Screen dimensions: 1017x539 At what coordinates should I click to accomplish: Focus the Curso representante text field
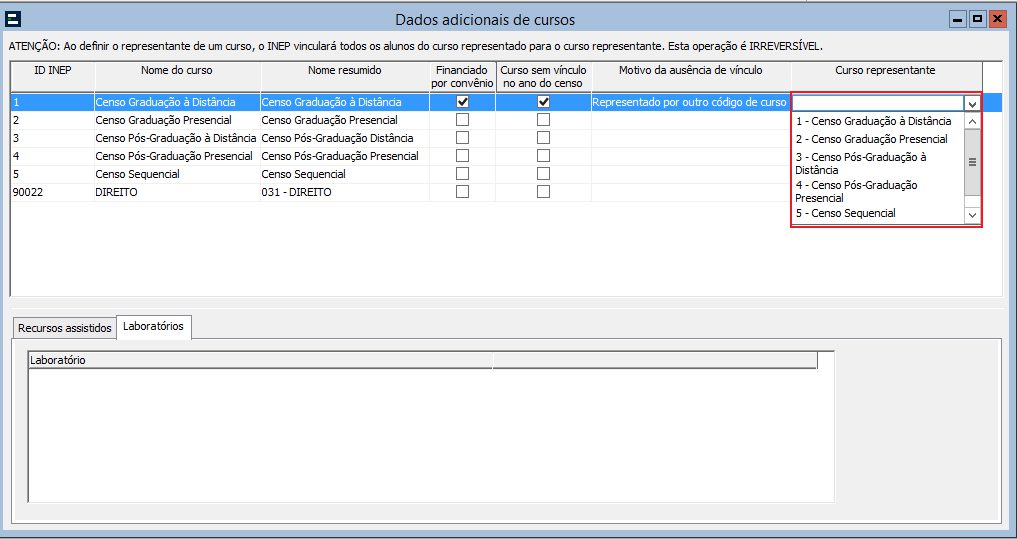[x=878, y=103]
